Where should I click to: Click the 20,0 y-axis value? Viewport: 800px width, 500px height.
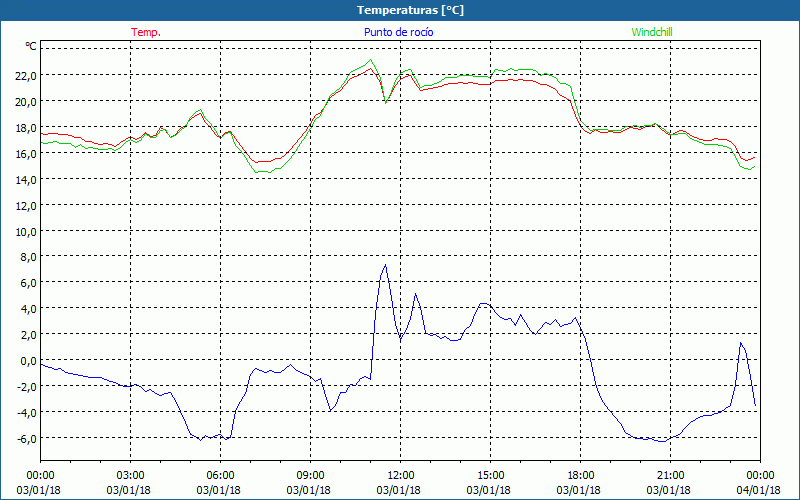click(x=26, y=102)
